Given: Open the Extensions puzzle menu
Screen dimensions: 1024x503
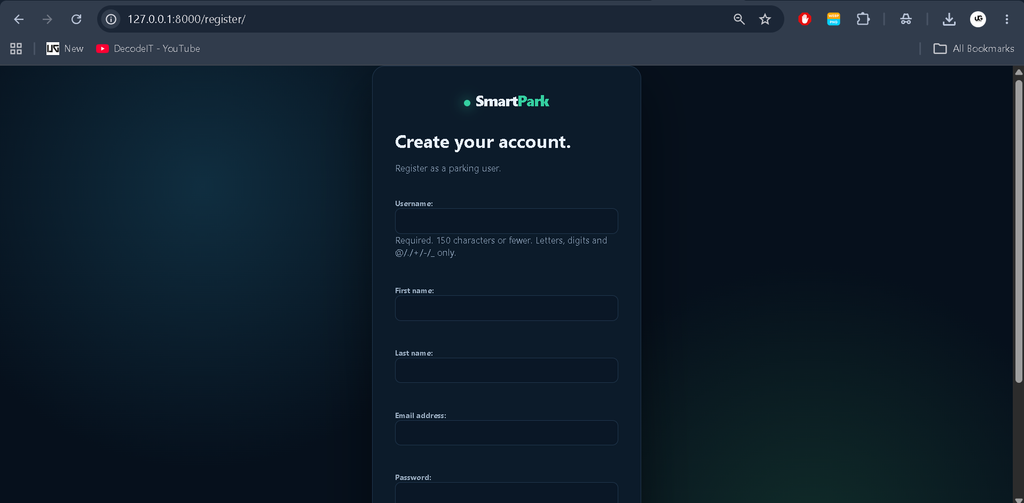Looking at the screenshot, I should [x=863, y=20].
